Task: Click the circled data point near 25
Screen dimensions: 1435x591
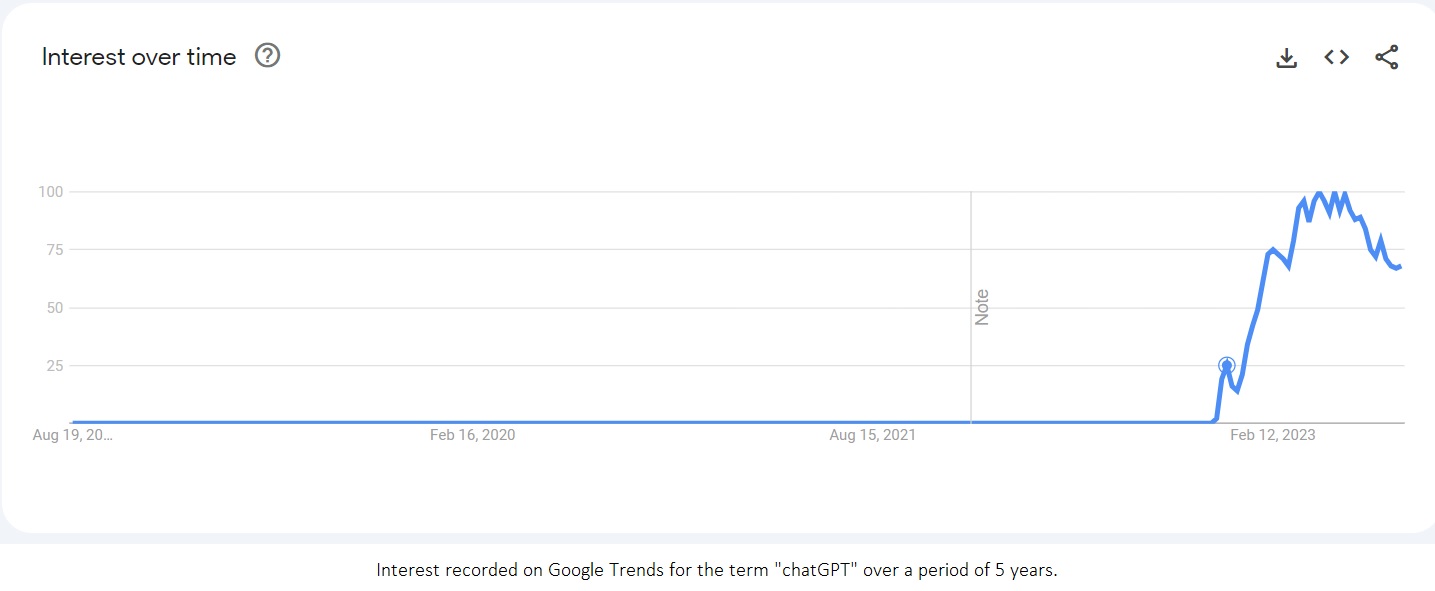Action: coord(1227,366)
